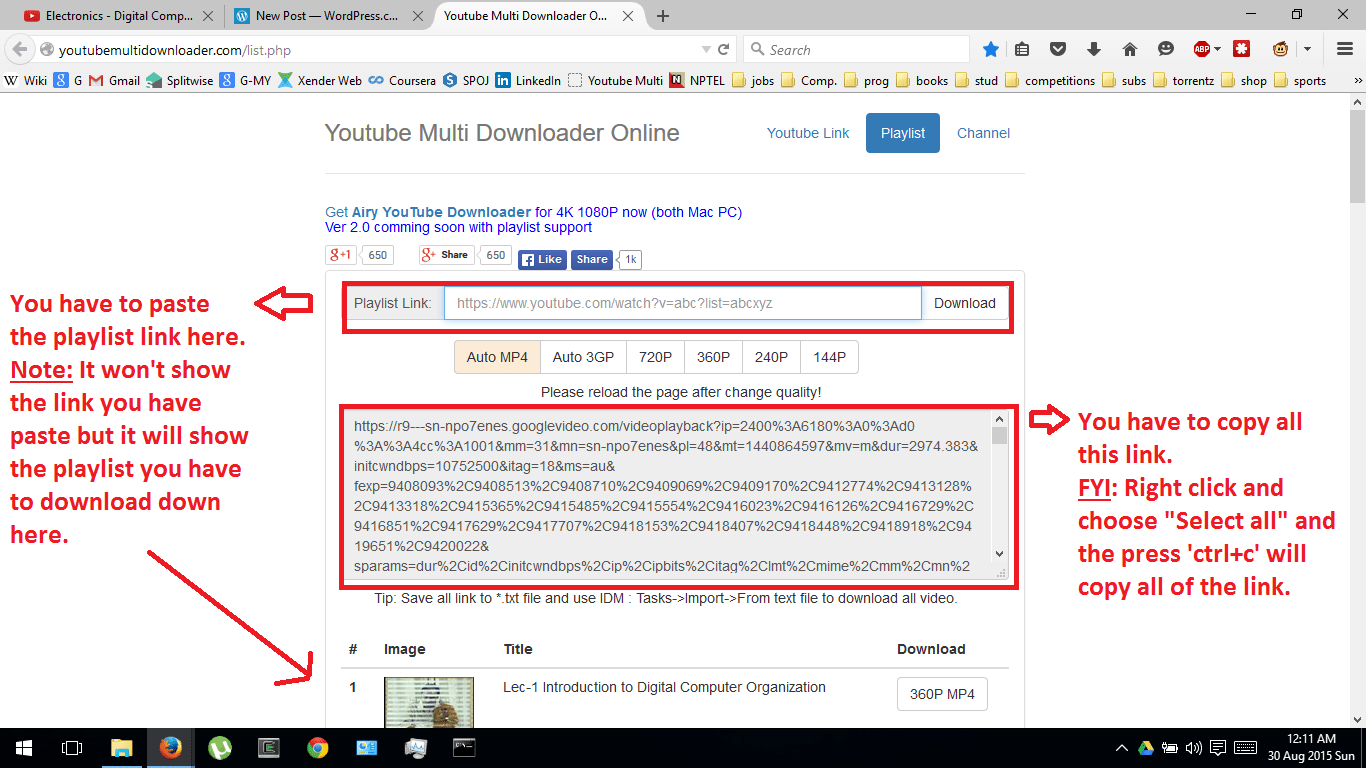The height and width of the screenshot is (772, 1372).
Task: Close the Youtube Multi Downloader tab
Action: point(628,16)
